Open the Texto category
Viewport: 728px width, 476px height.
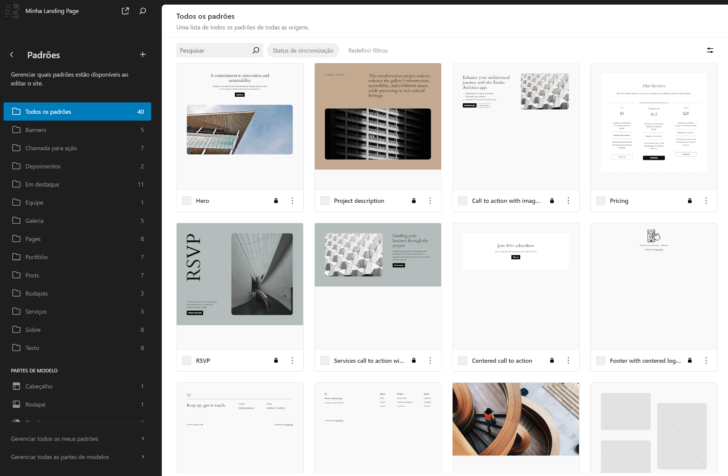[x=77, y=347]
